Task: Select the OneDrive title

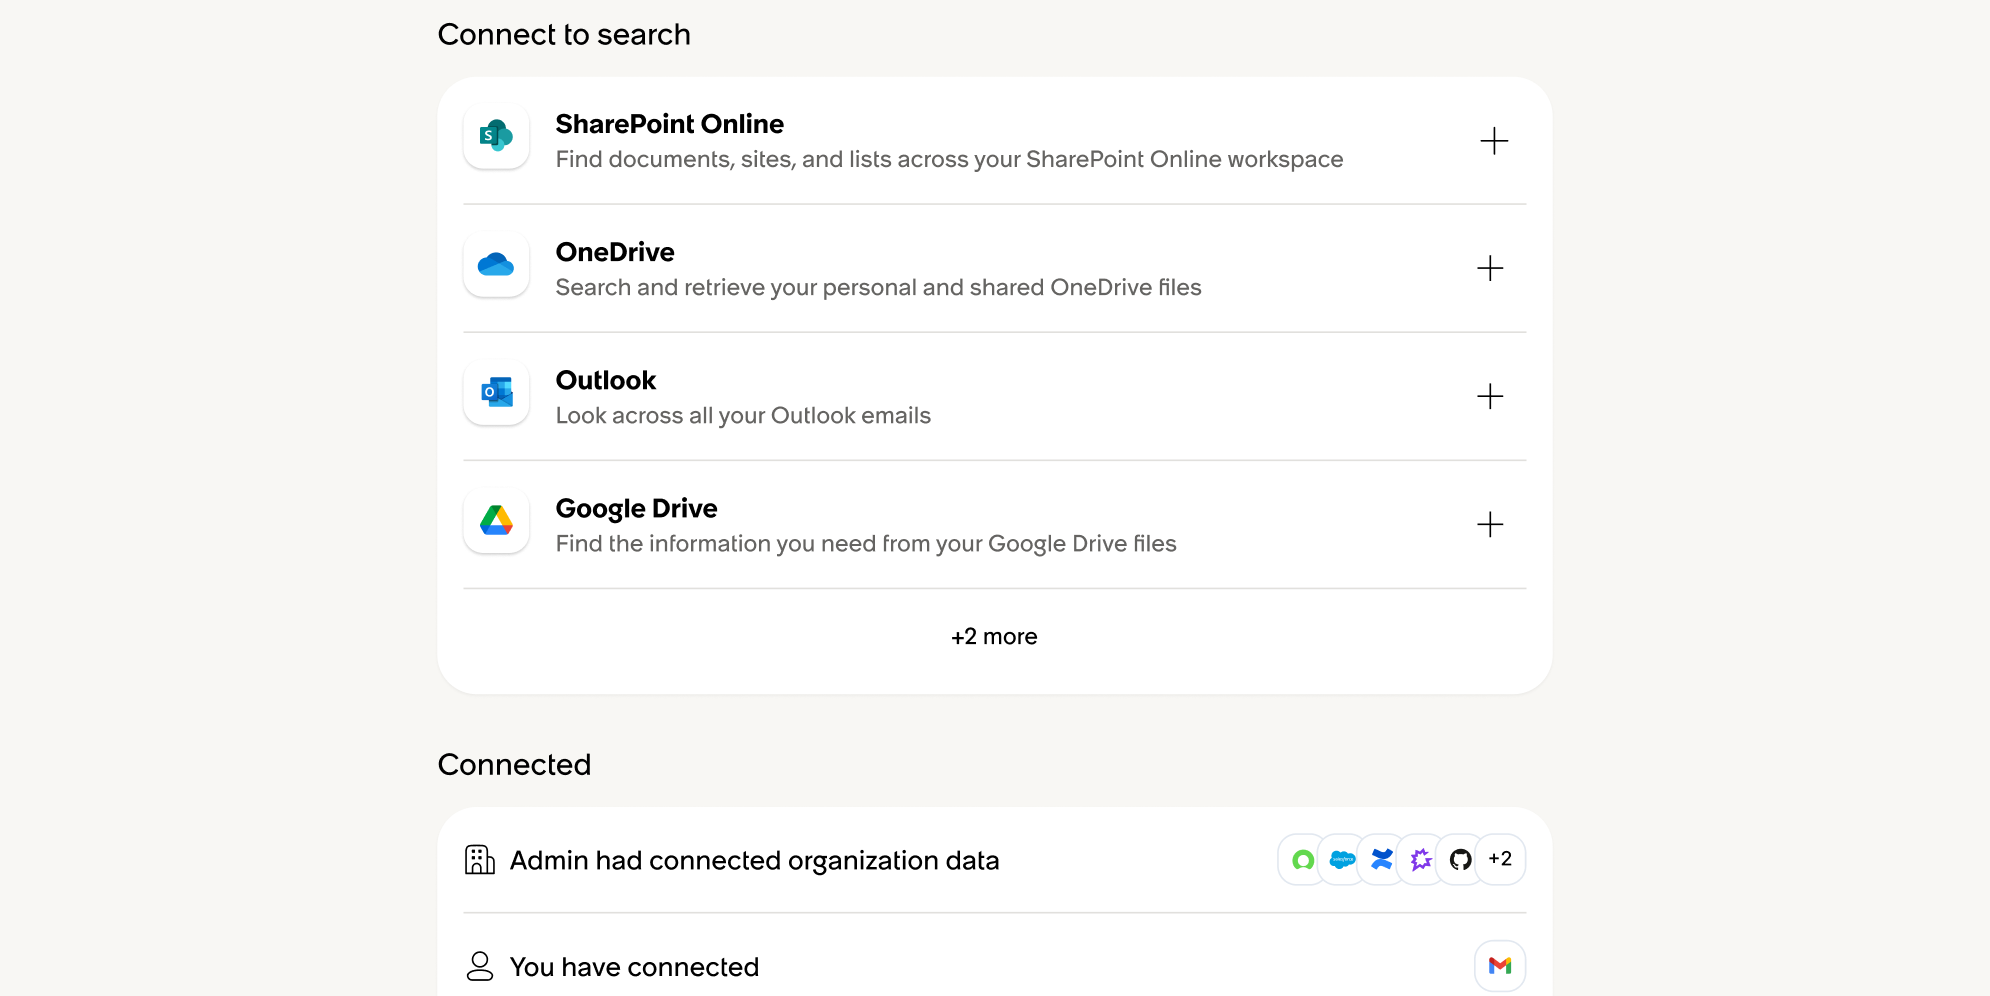Action: click(615, 252)
